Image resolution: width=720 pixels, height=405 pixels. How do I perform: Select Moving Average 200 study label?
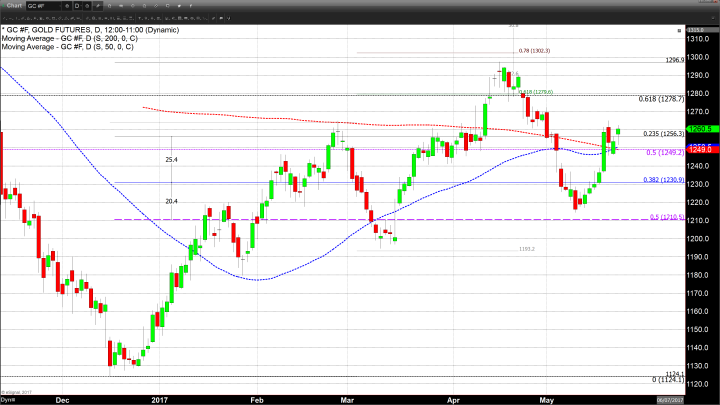pos(70,38)
